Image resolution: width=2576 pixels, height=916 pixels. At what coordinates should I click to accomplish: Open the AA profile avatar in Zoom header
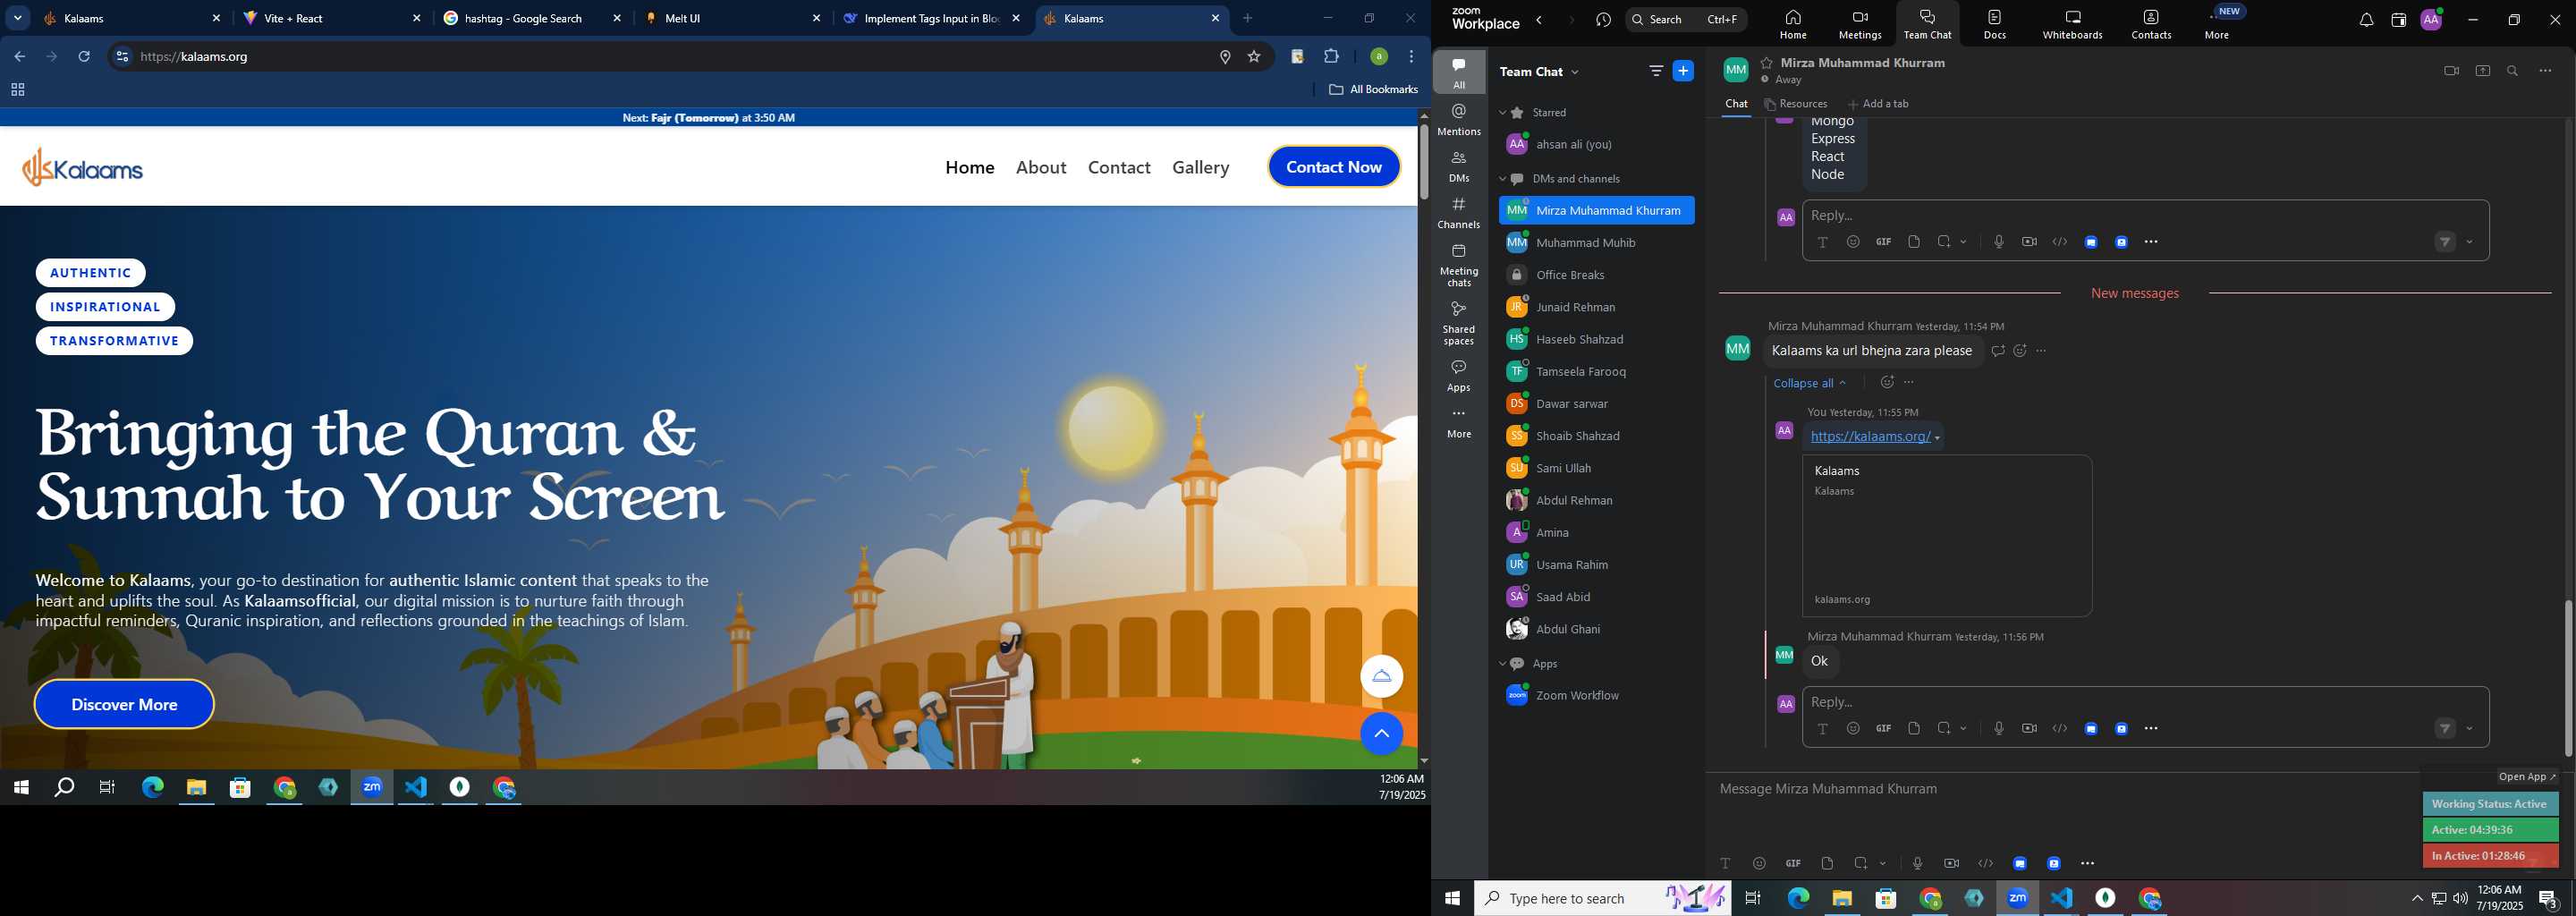click(2431, 20)
